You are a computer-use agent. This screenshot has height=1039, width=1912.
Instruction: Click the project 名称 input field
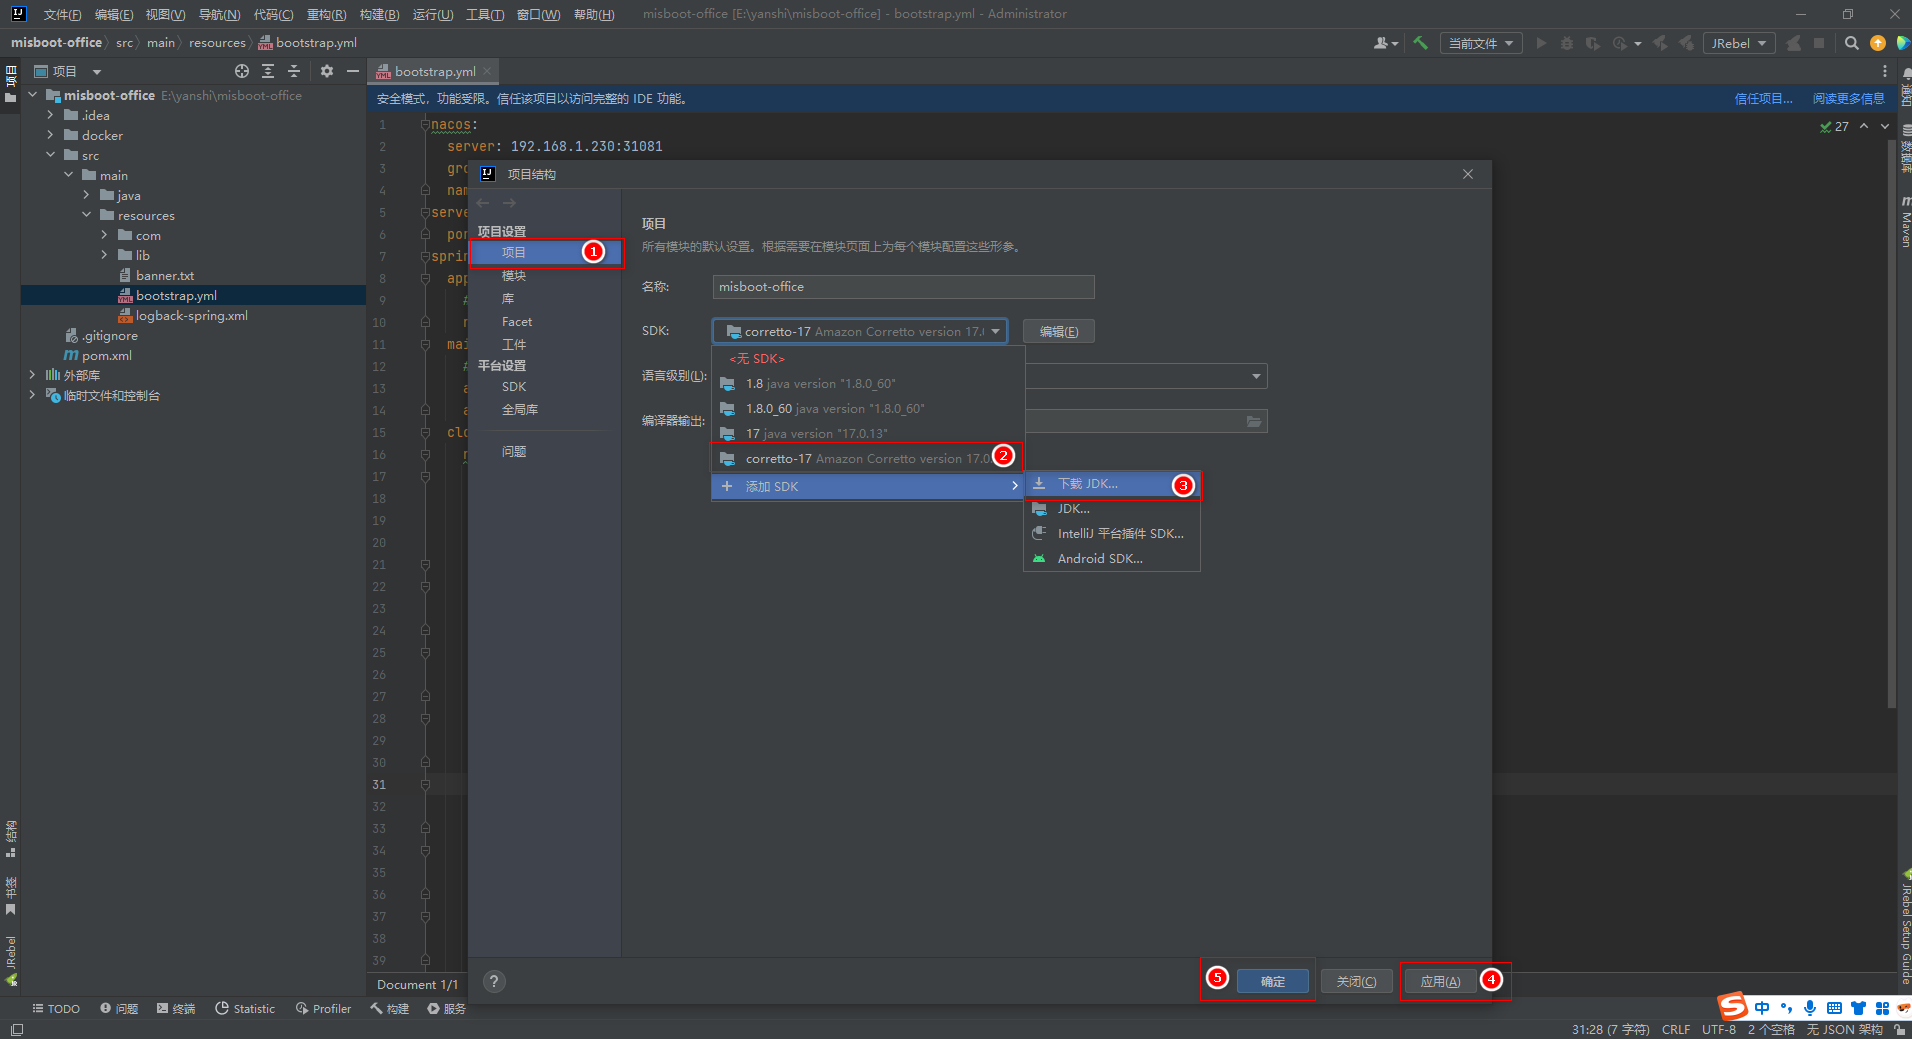[904, 287]
